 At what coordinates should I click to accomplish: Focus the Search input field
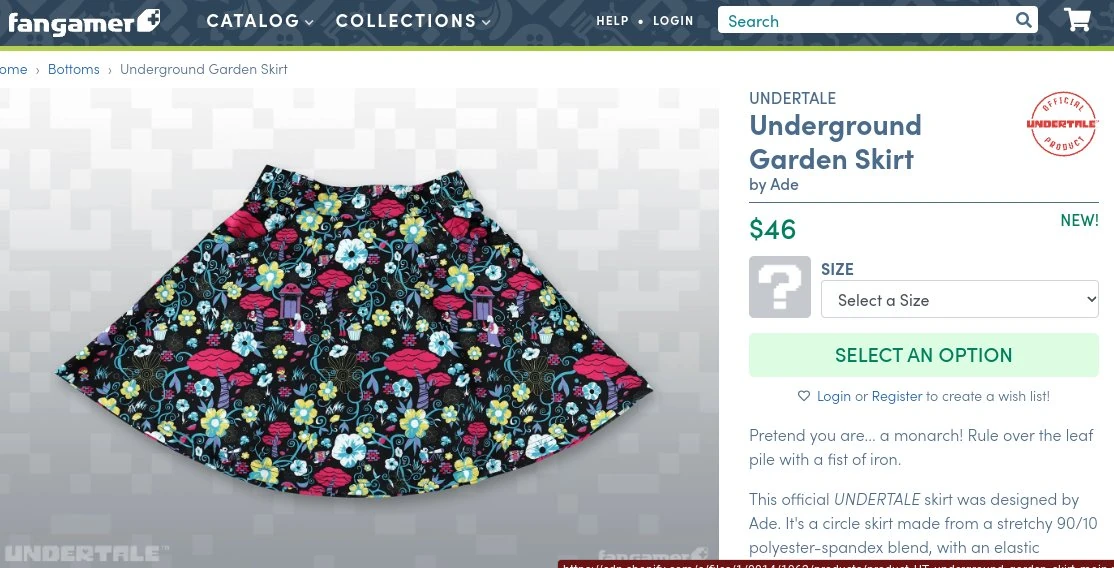pos(865,21)
